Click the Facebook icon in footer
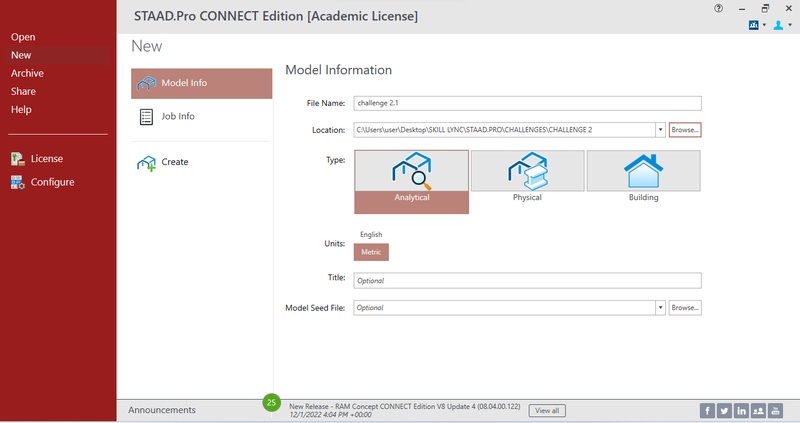 pyautogui.click(x=707, y=410)
